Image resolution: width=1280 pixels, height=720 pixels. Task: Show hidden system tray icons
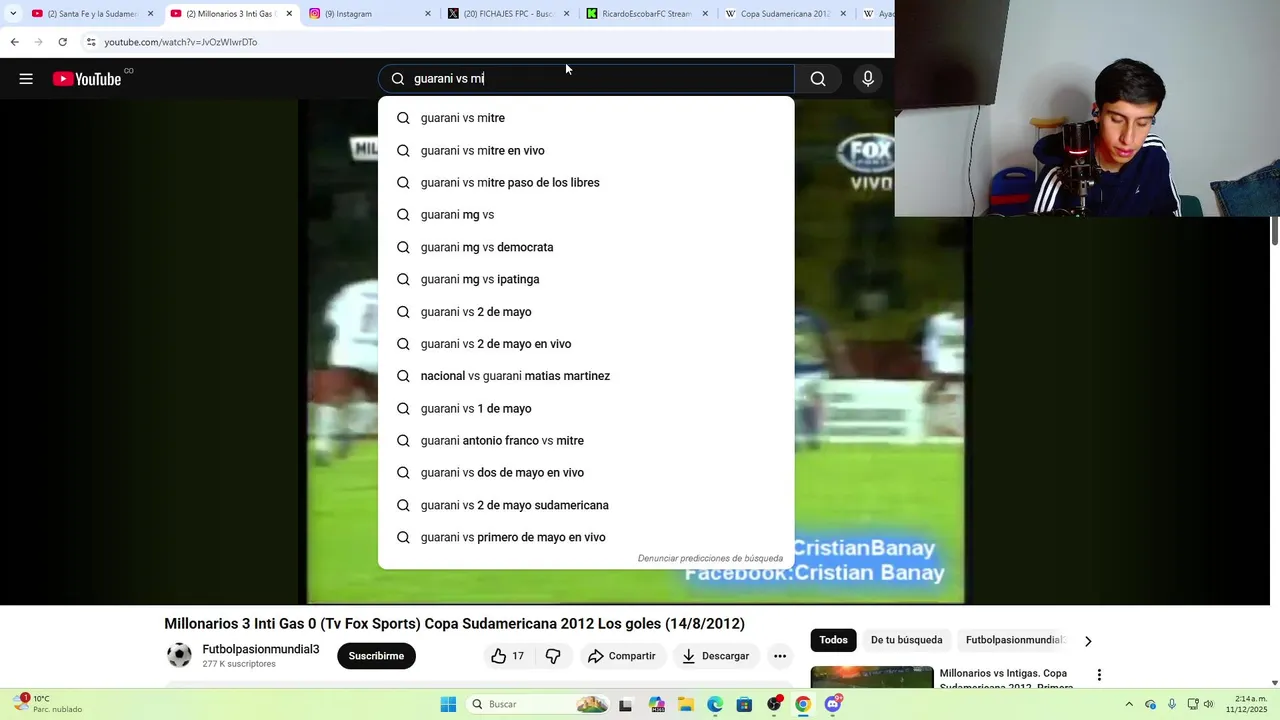tap(1129, 704)
